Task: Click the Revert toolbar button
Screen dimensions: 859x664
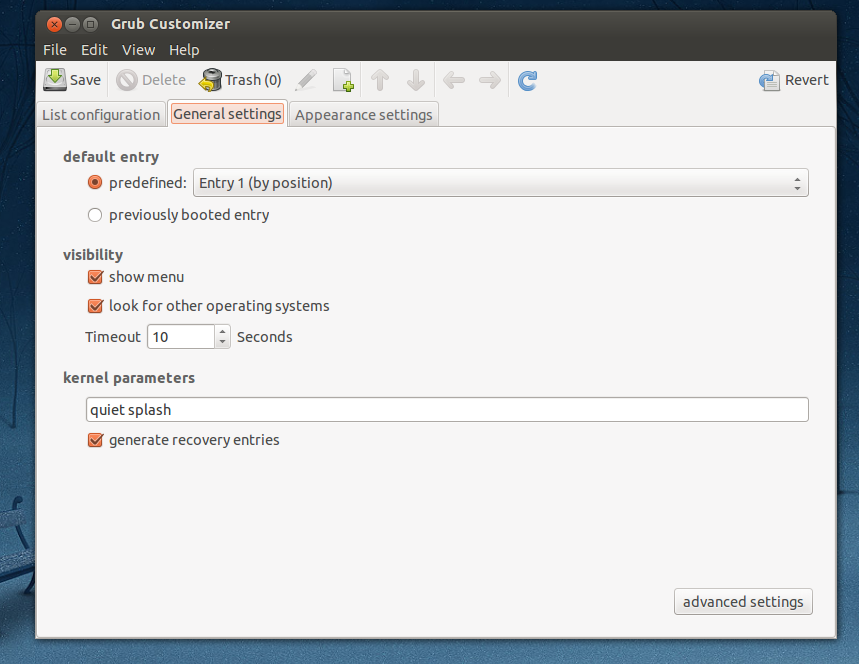Action: click(x=793, y=80)
